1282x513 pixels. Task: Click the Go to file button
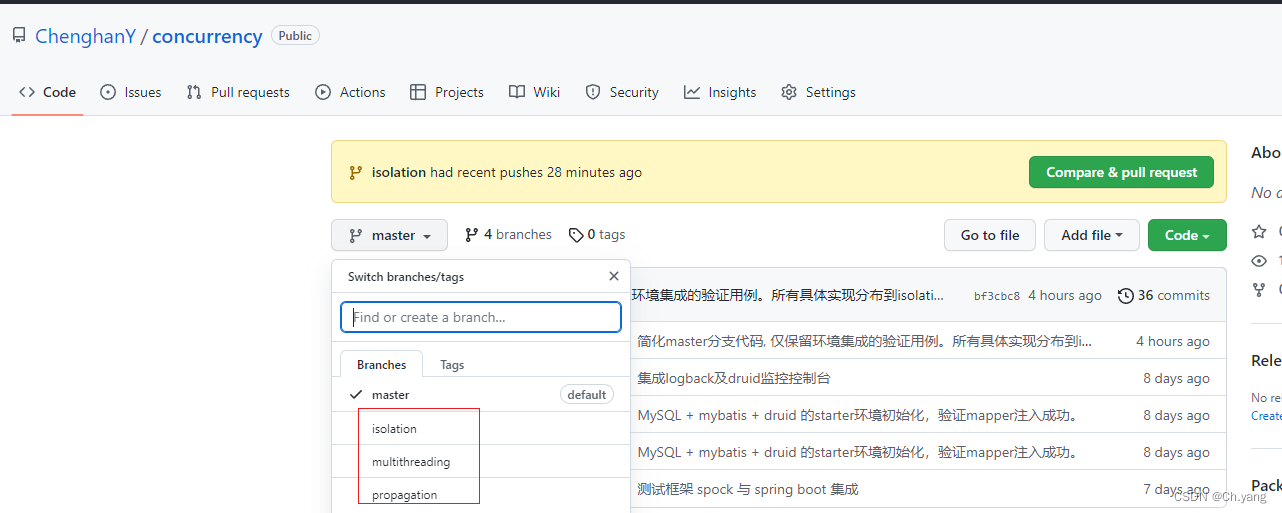990,235
